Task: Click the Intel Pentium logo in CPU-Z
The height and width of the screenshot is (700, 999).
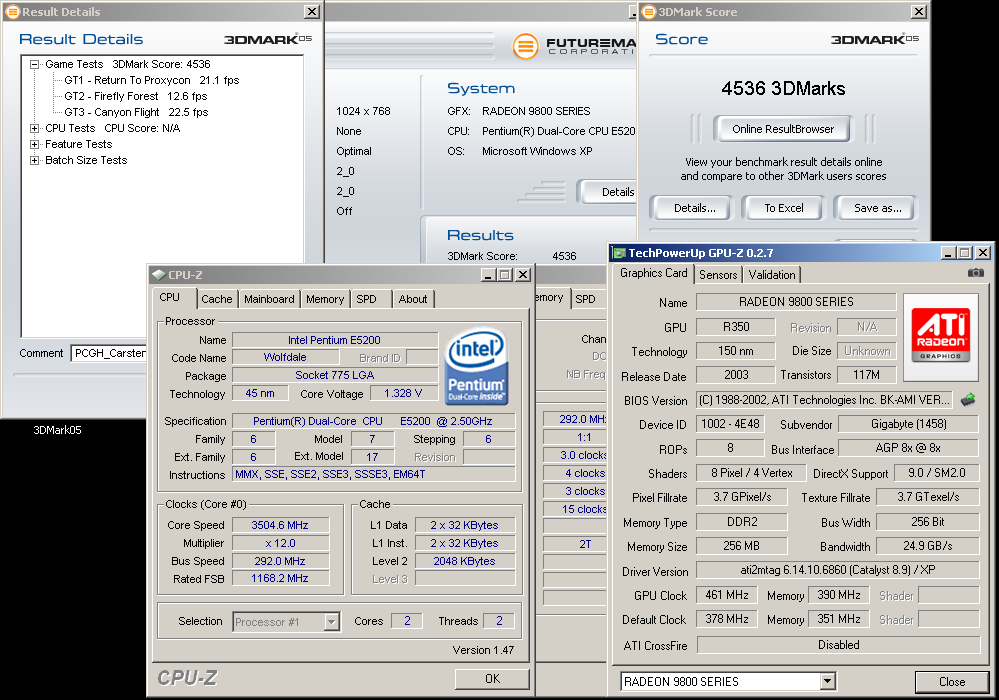Action: click(476, 367)
